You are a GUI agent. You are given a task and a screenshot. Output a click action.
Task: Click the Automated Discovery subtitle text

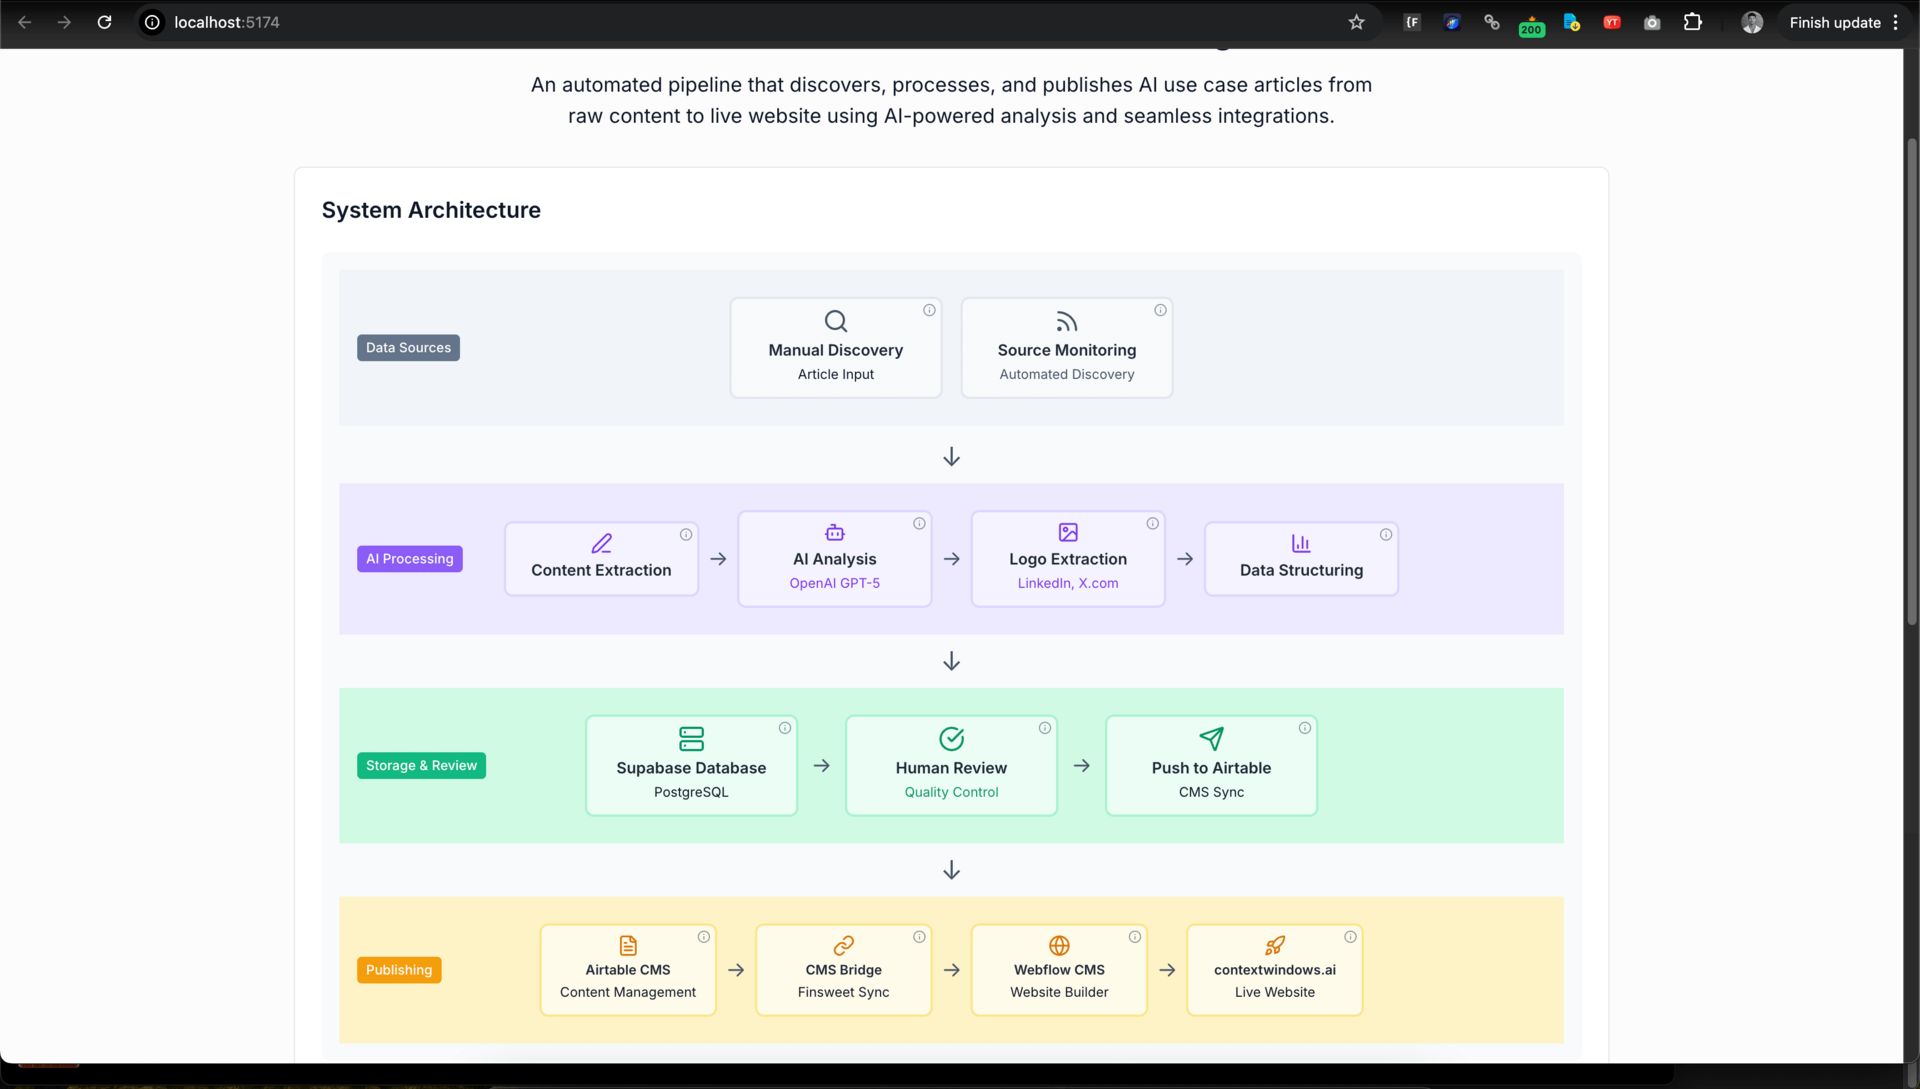point(1067,375)
